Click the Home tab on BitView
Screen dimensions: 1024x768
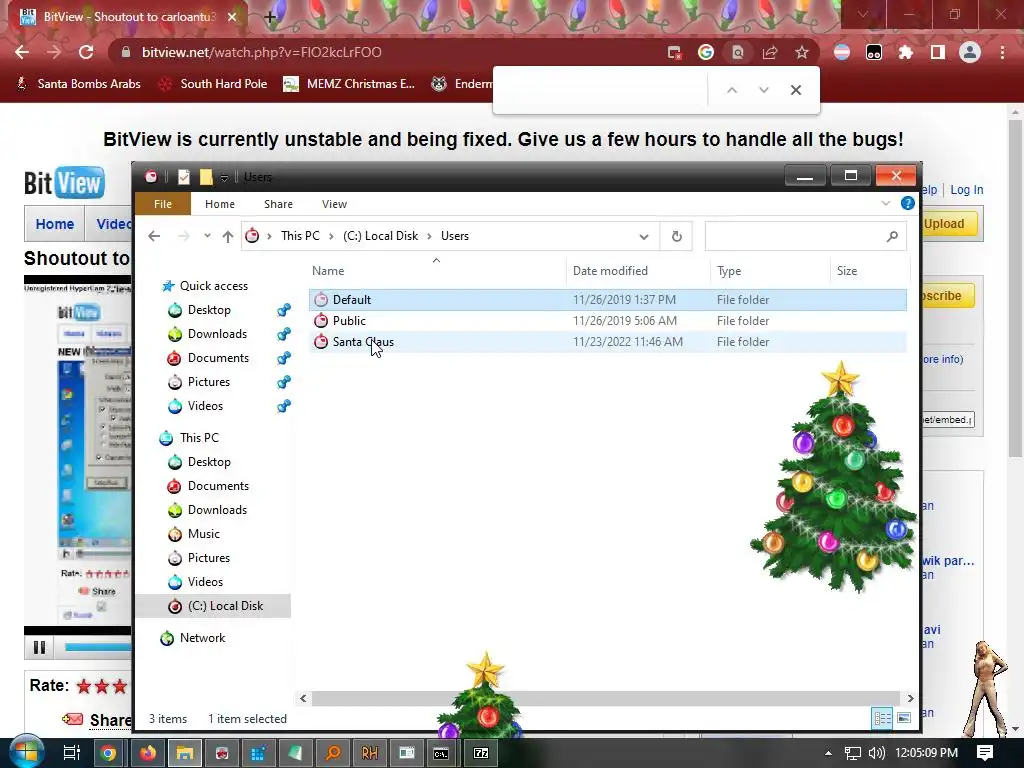(55, 224)
